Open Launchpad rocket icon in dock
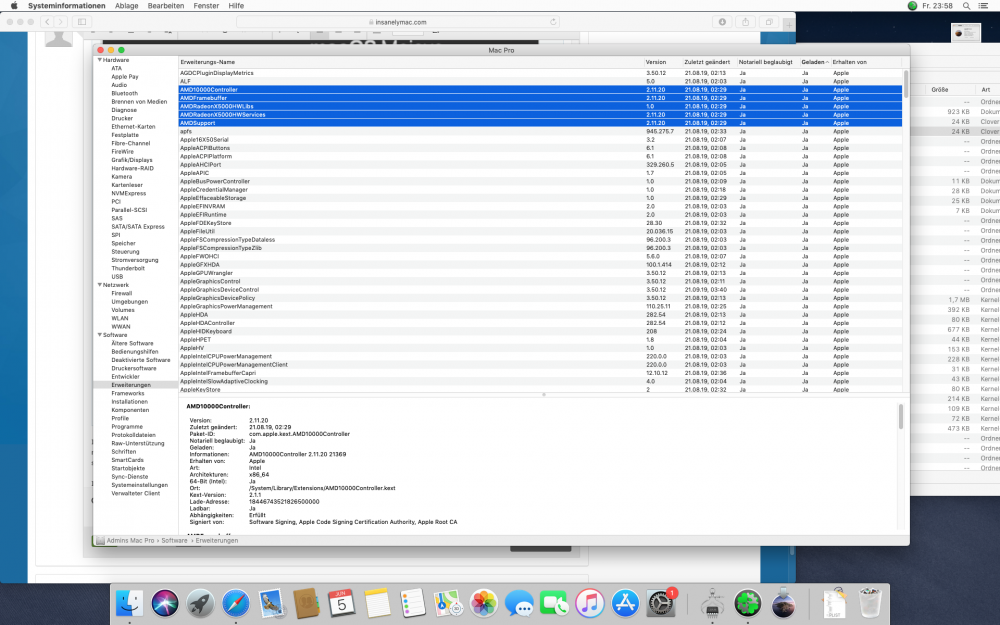Viewport: 1000px width, 625px height. pyautogui.click(x=200, y=603)
